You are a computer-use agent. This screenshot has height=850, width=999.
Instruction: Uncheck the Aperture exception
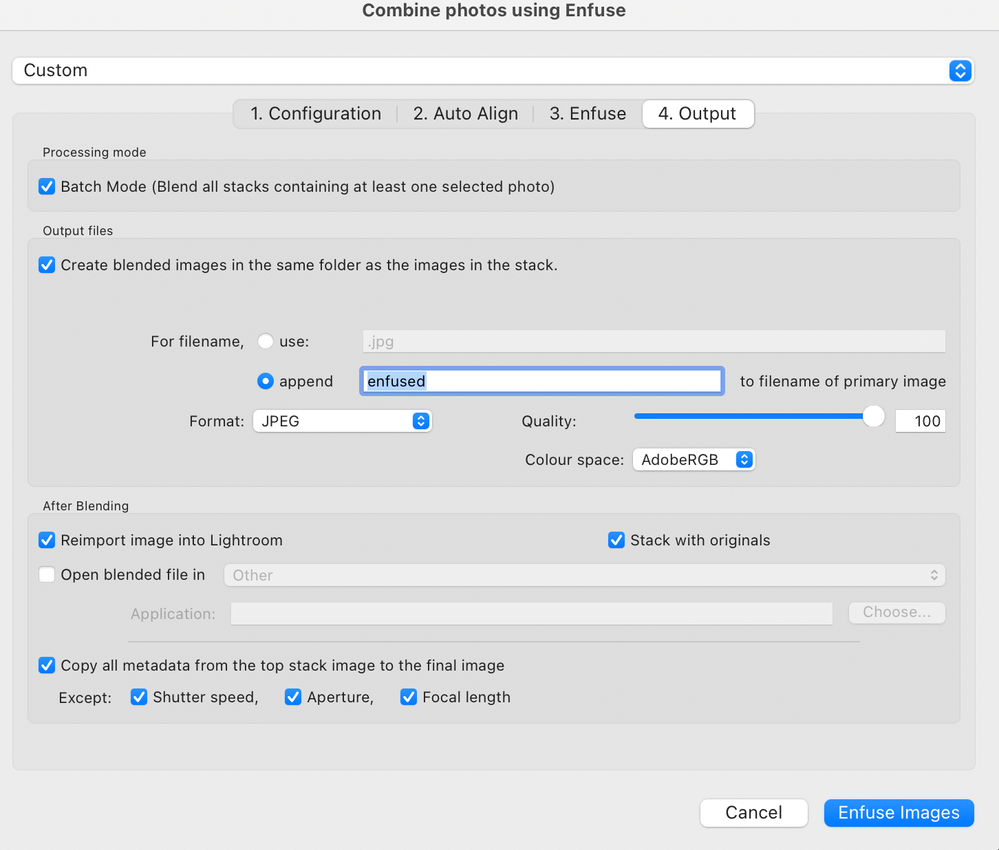tap(293, 697)
